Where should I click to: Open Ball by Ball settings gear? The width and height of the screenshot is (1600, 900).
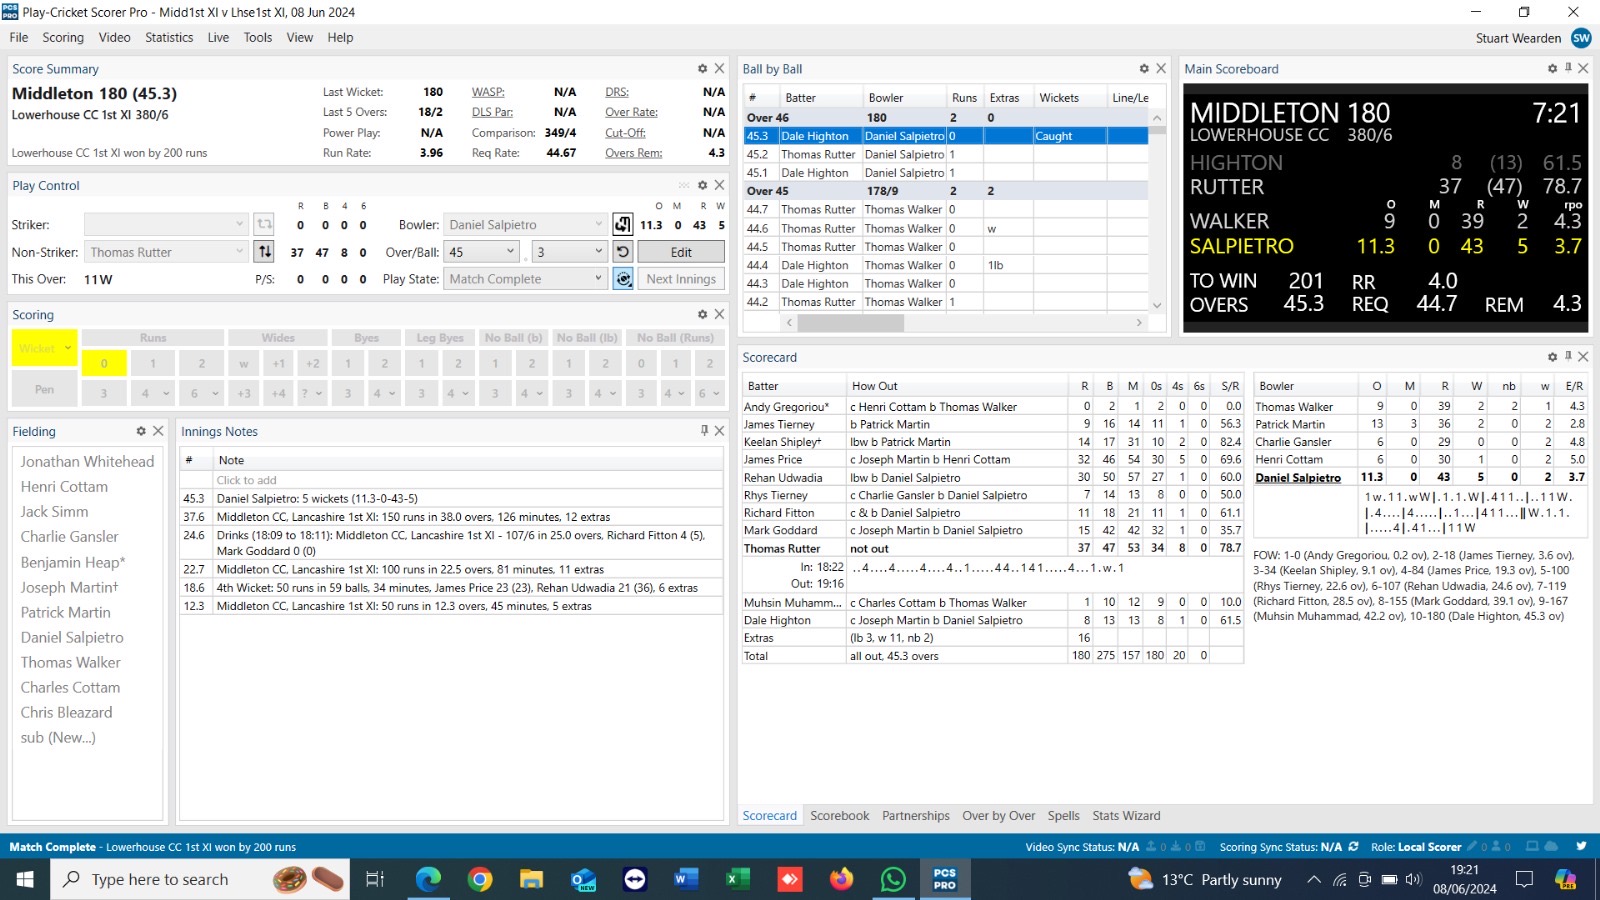tap(1144, 69)
